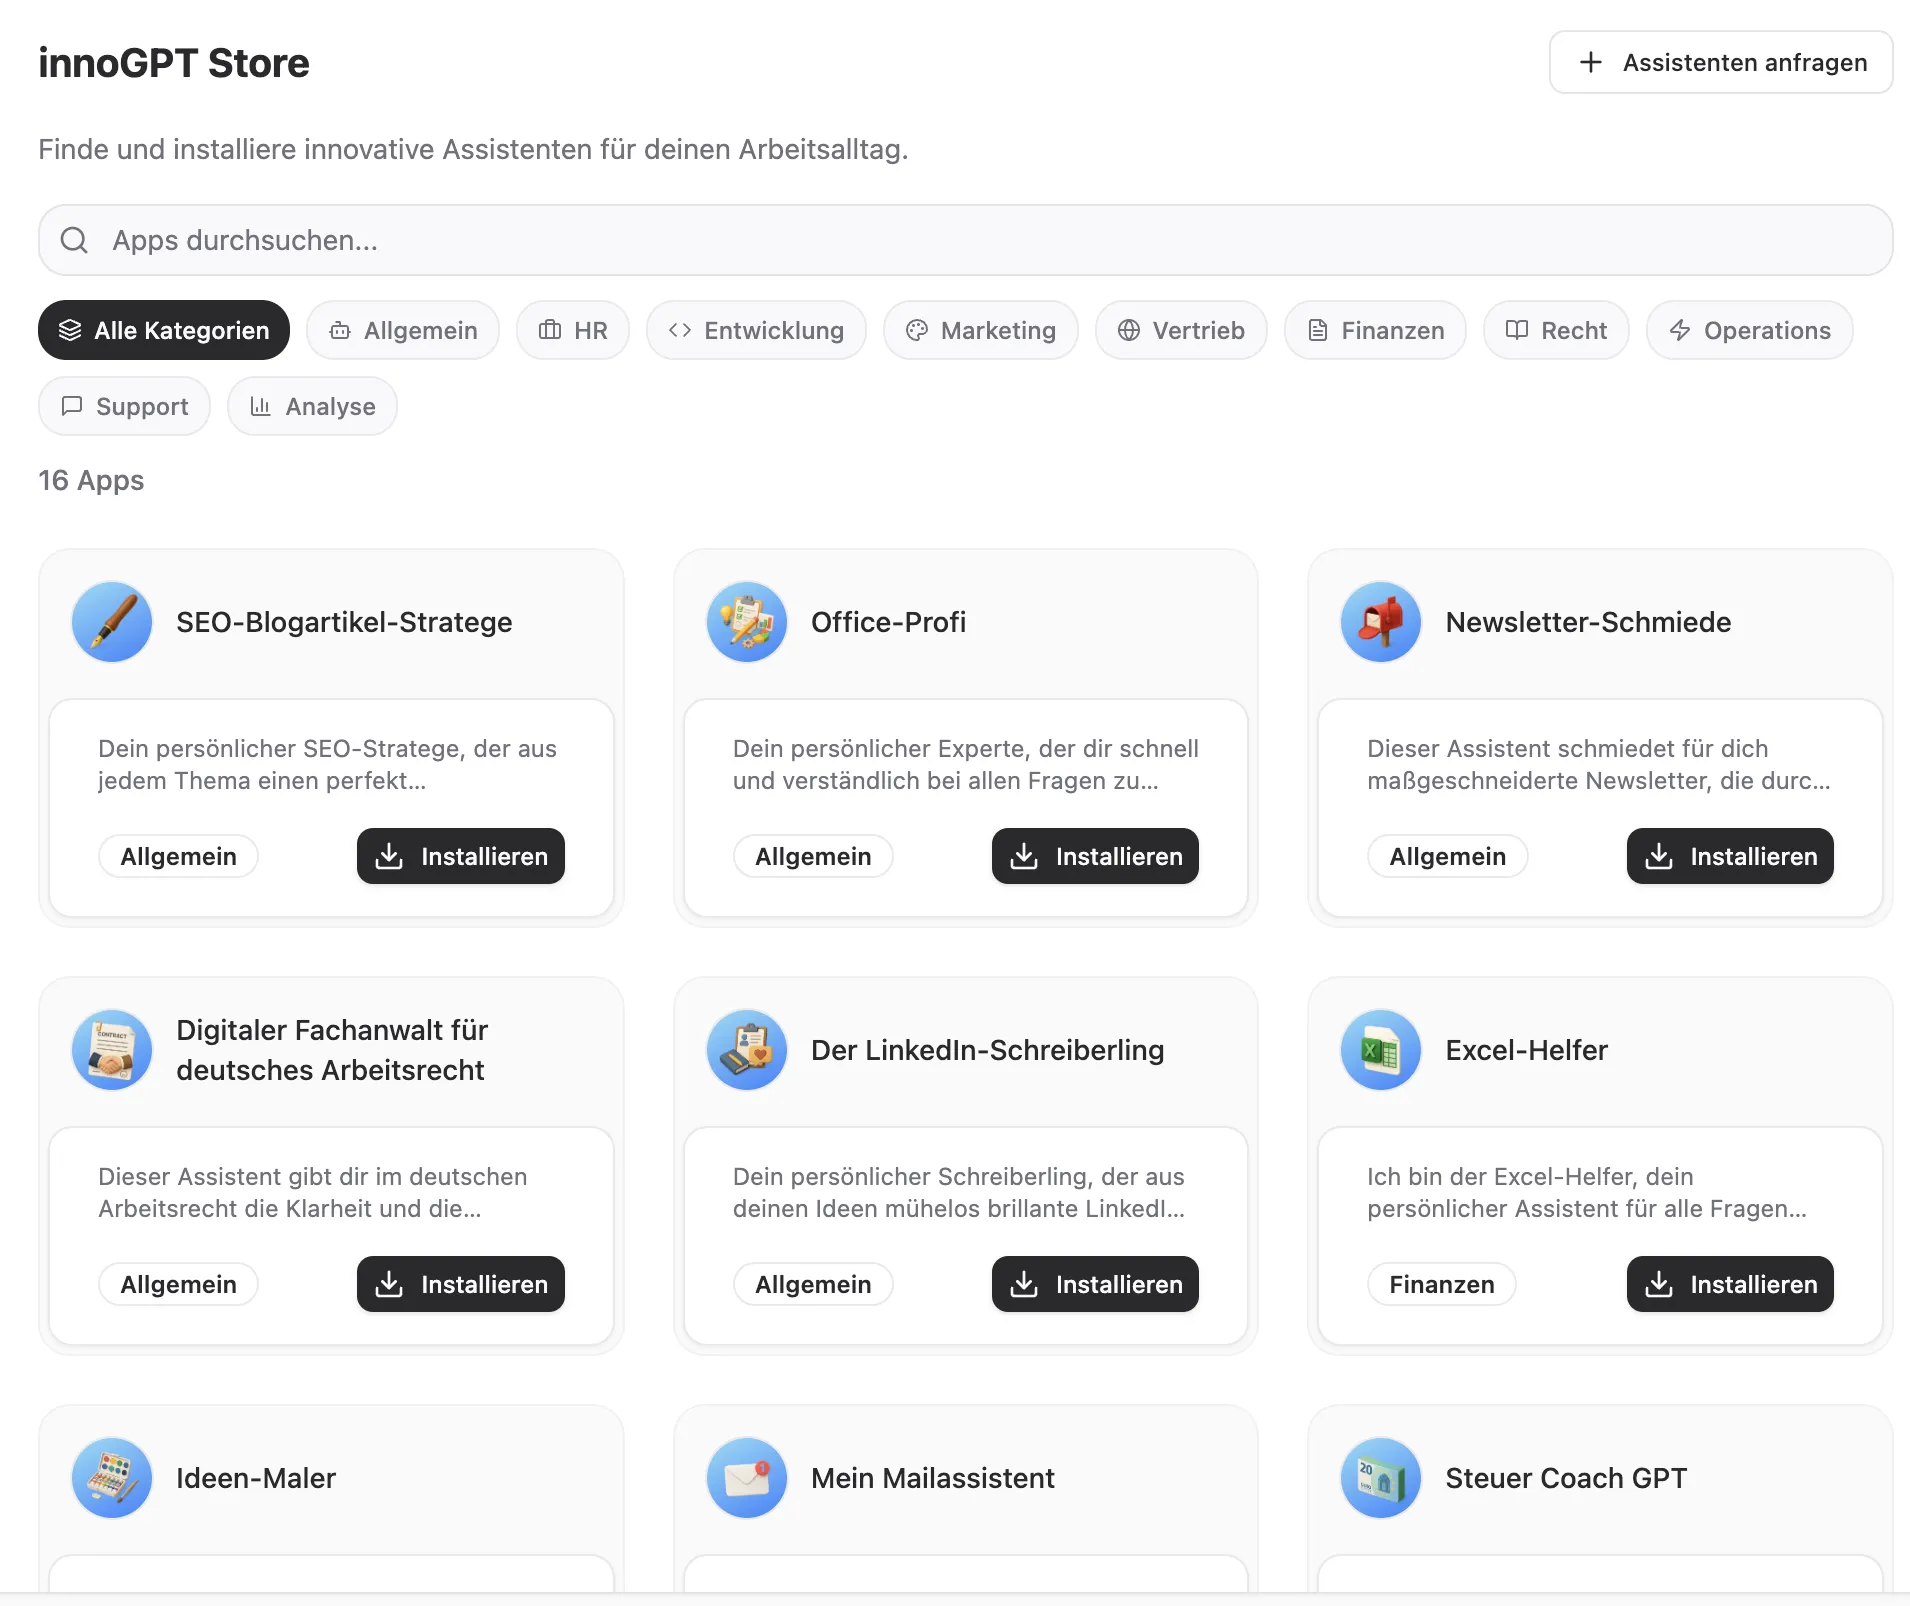Open the Mein Mailassistent envelope icon

[x=747, y=1478]
